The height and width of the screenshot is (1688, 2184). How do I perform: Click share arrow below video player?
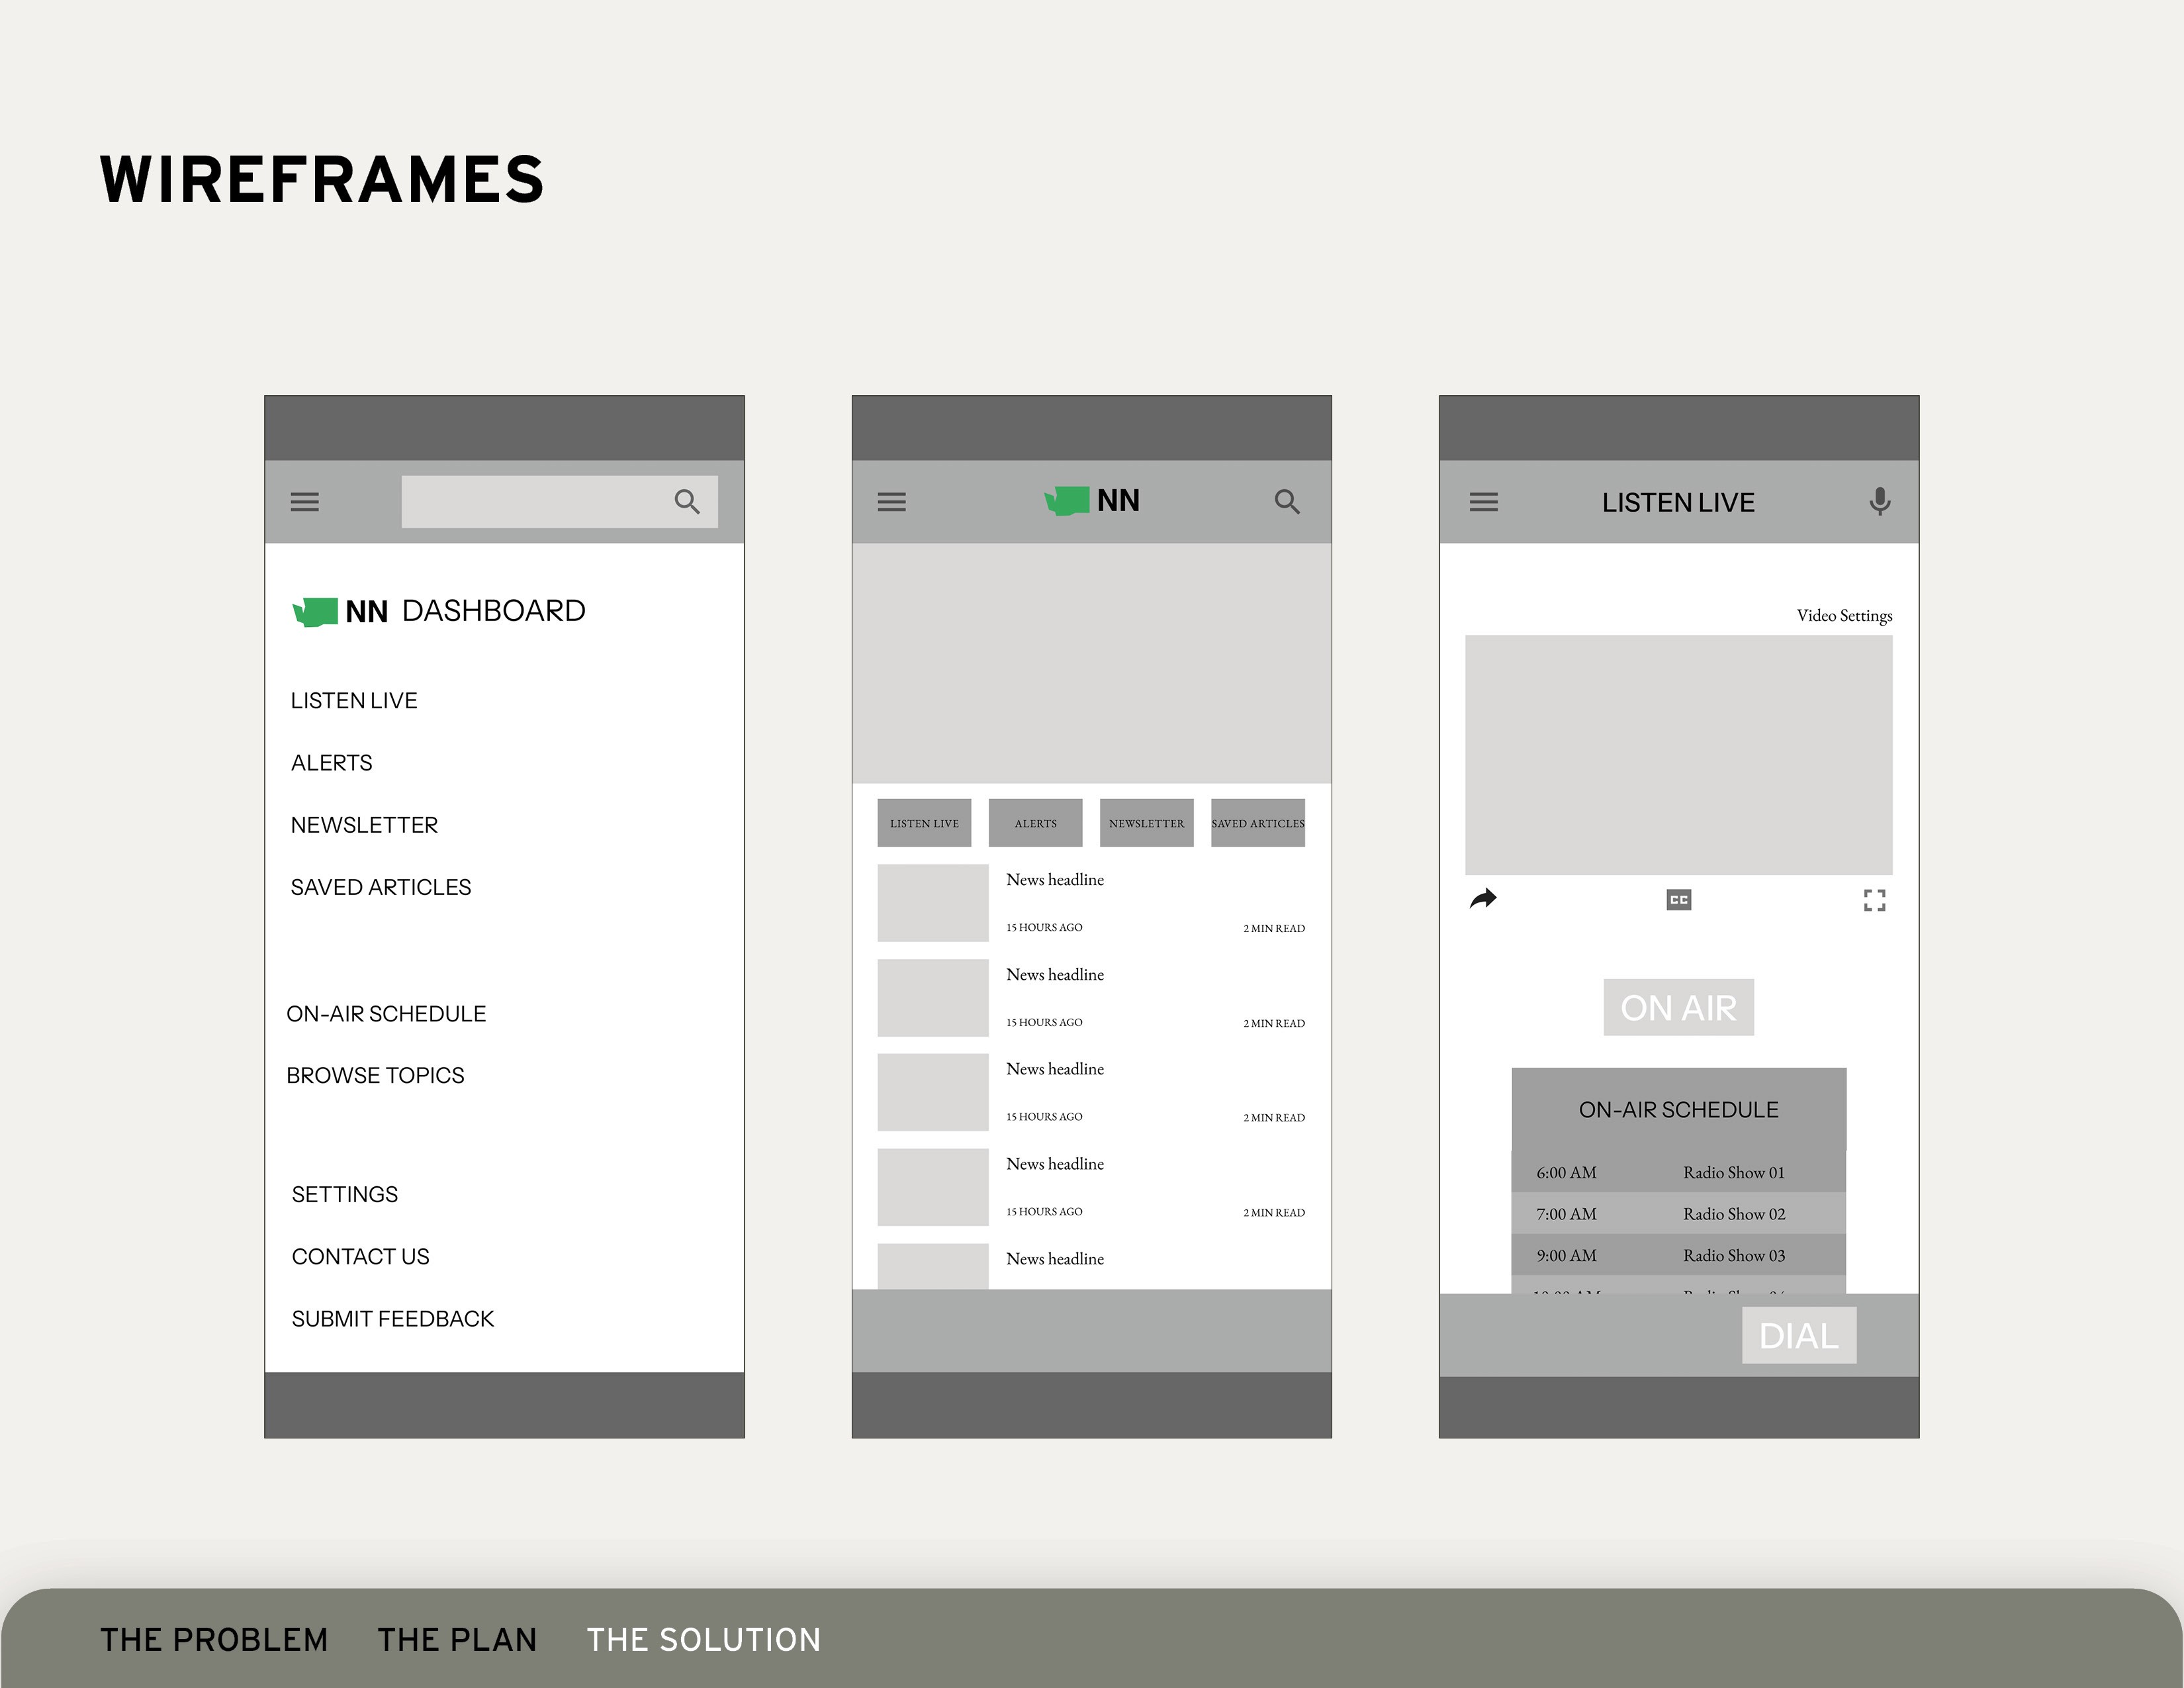click(1483, 899)
